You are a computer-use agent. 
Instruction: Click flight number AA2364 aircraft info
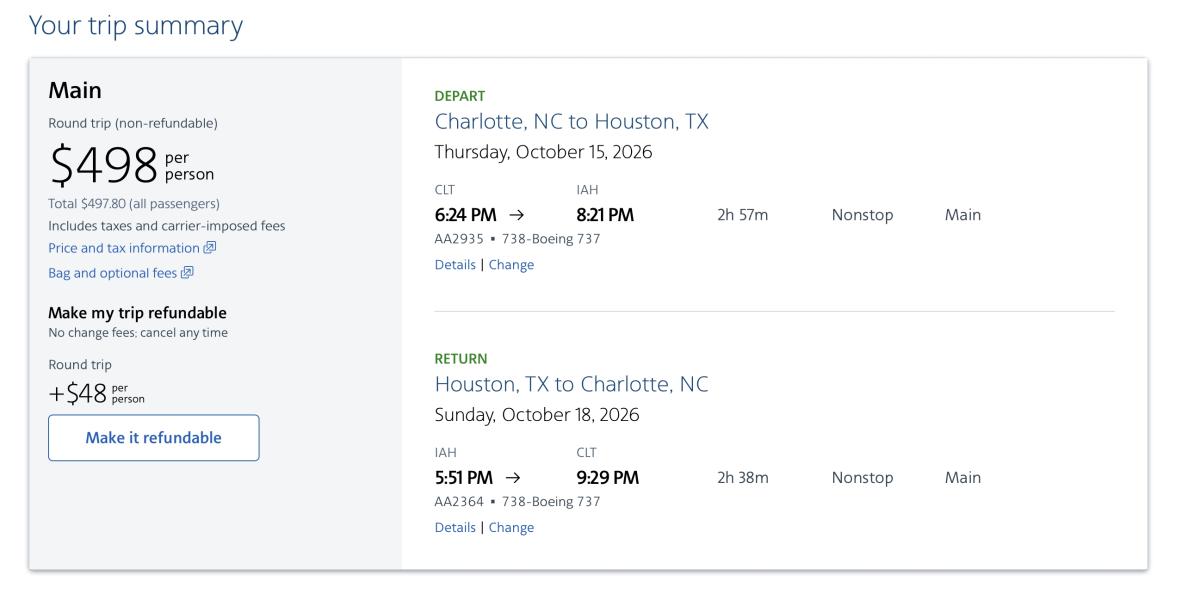(517, 502)
